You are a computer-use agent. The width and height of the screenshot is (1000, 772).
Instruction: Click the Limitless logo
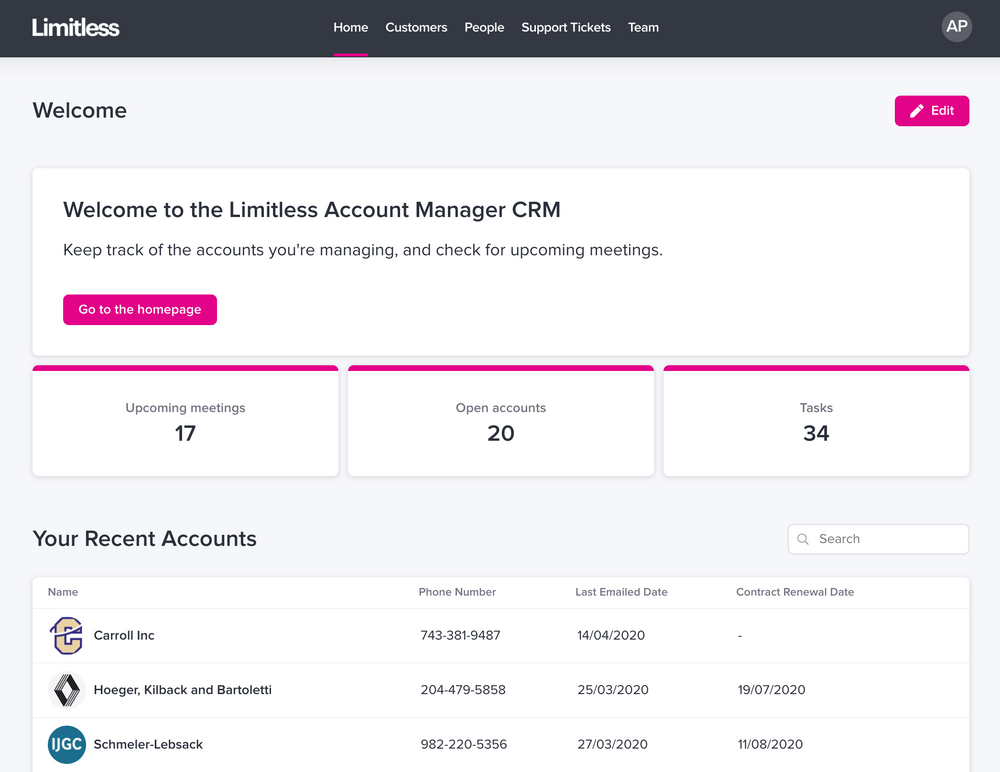pyautogui.click(x=75, y=27)
